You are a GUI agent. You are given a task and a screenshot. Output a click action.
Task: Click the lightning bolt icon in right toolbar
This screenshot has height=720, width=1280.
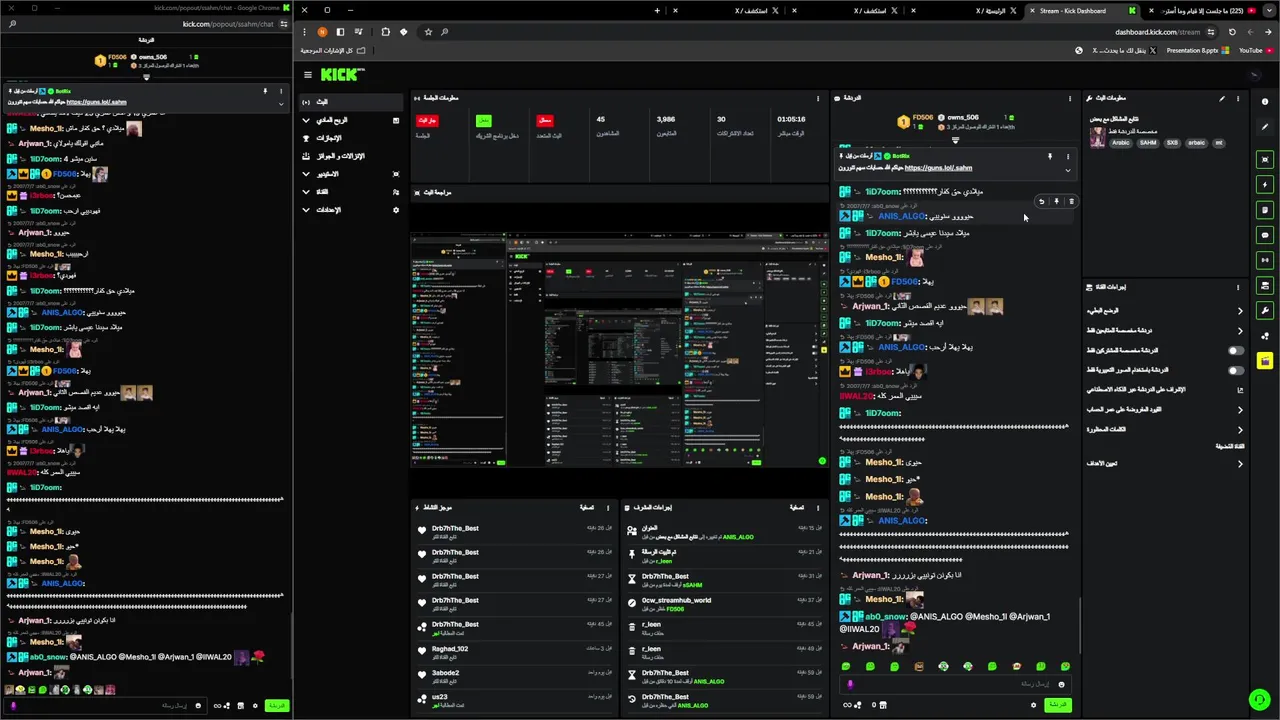click(1265, 185)
